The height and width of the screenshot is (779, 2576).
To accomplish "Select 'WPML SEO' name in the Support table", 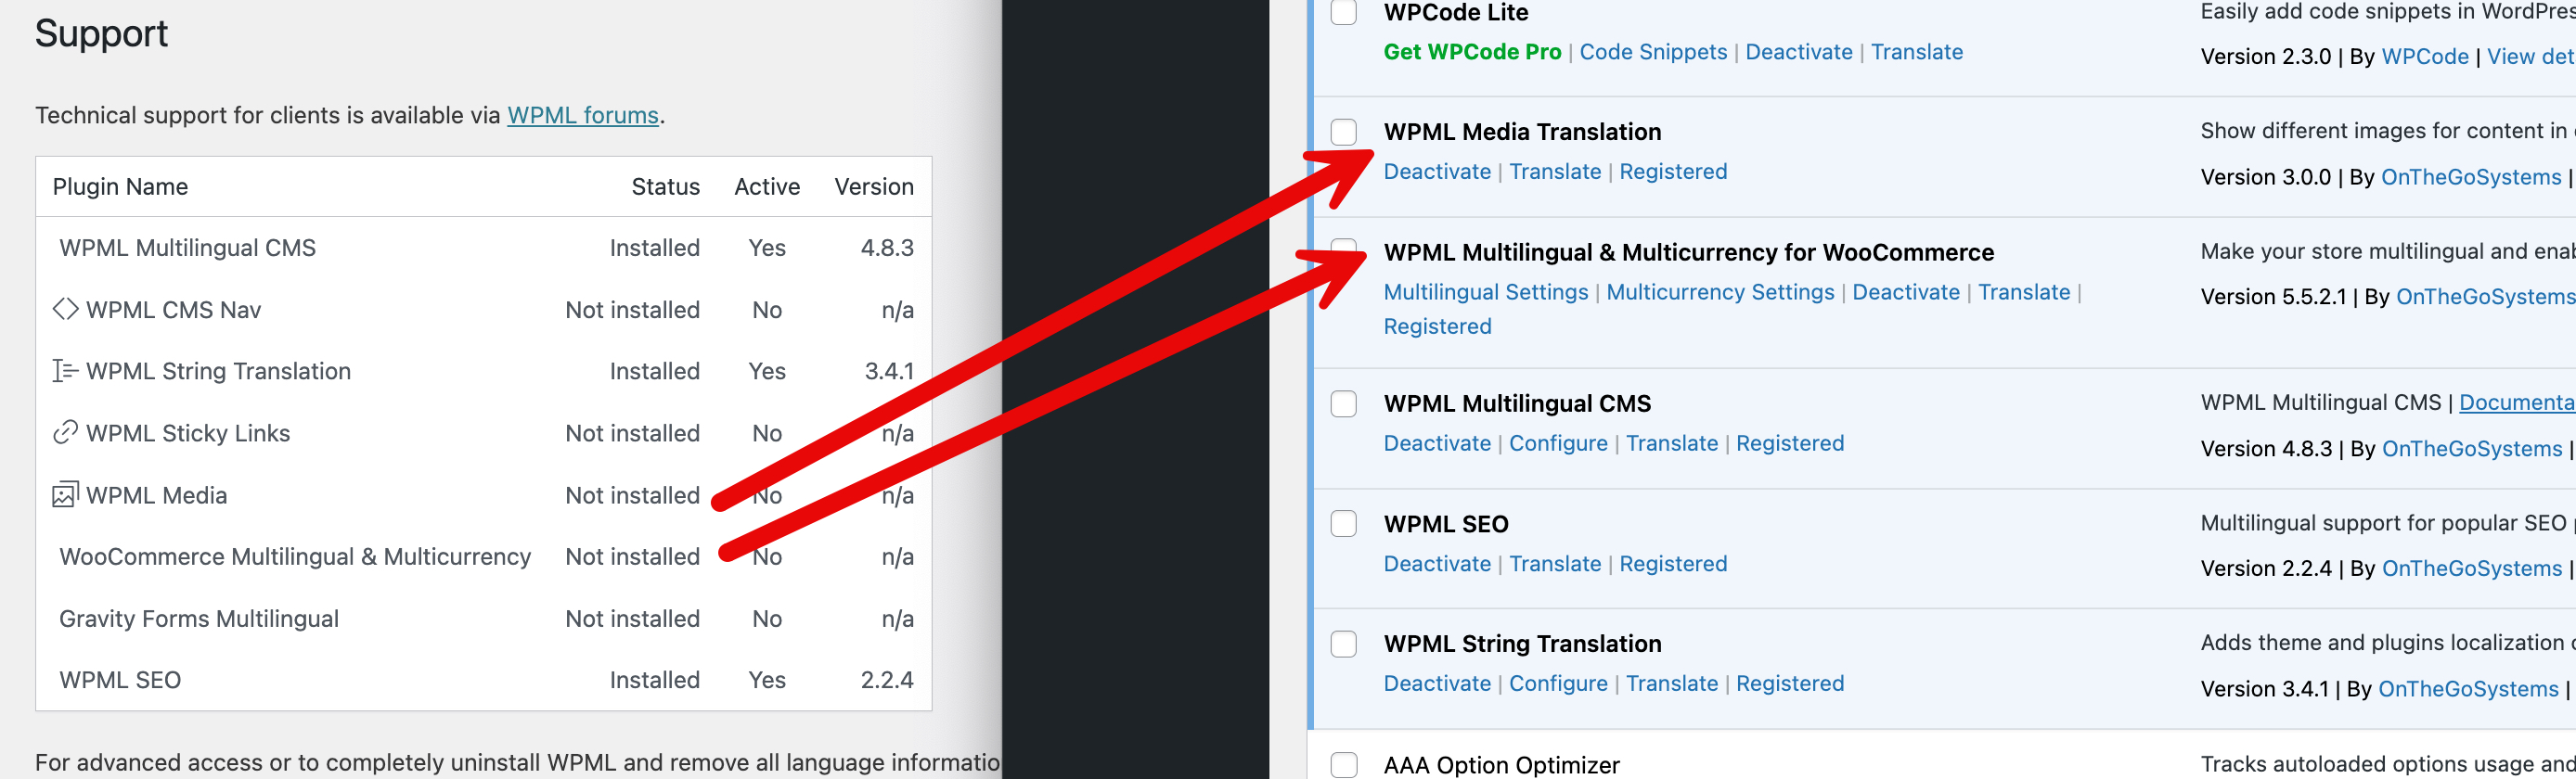I will [x=120, y=680].
